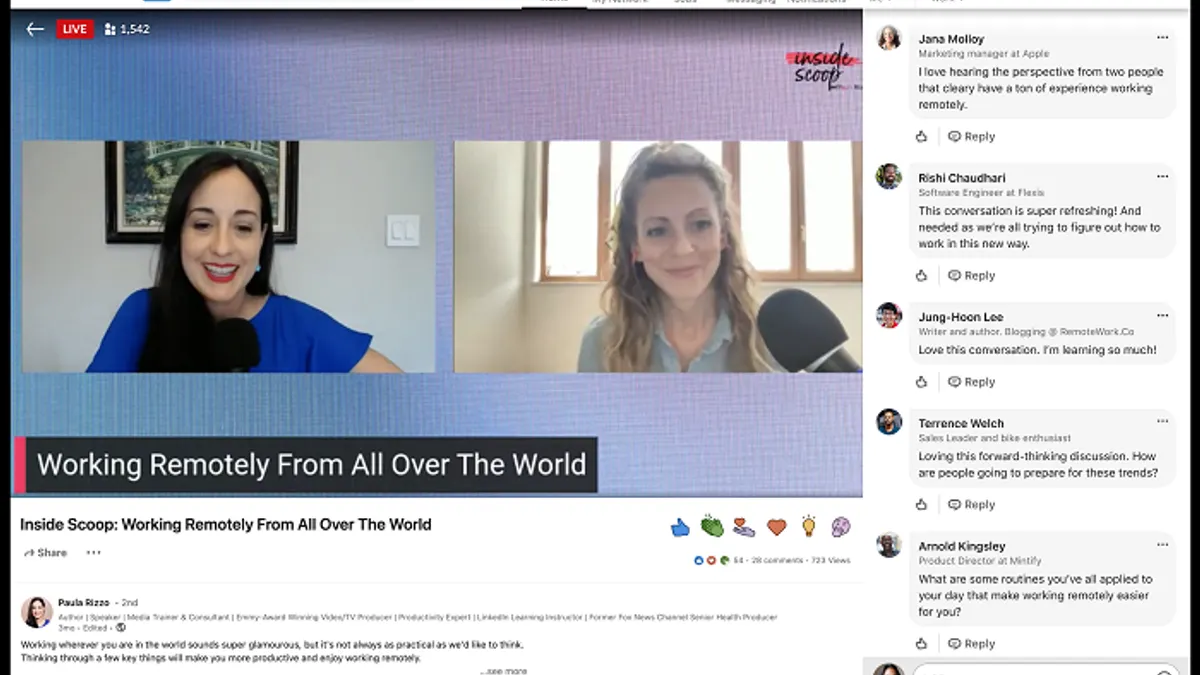
Task: Like Terrence Welch's comment
Action: (x=922, y=505)
